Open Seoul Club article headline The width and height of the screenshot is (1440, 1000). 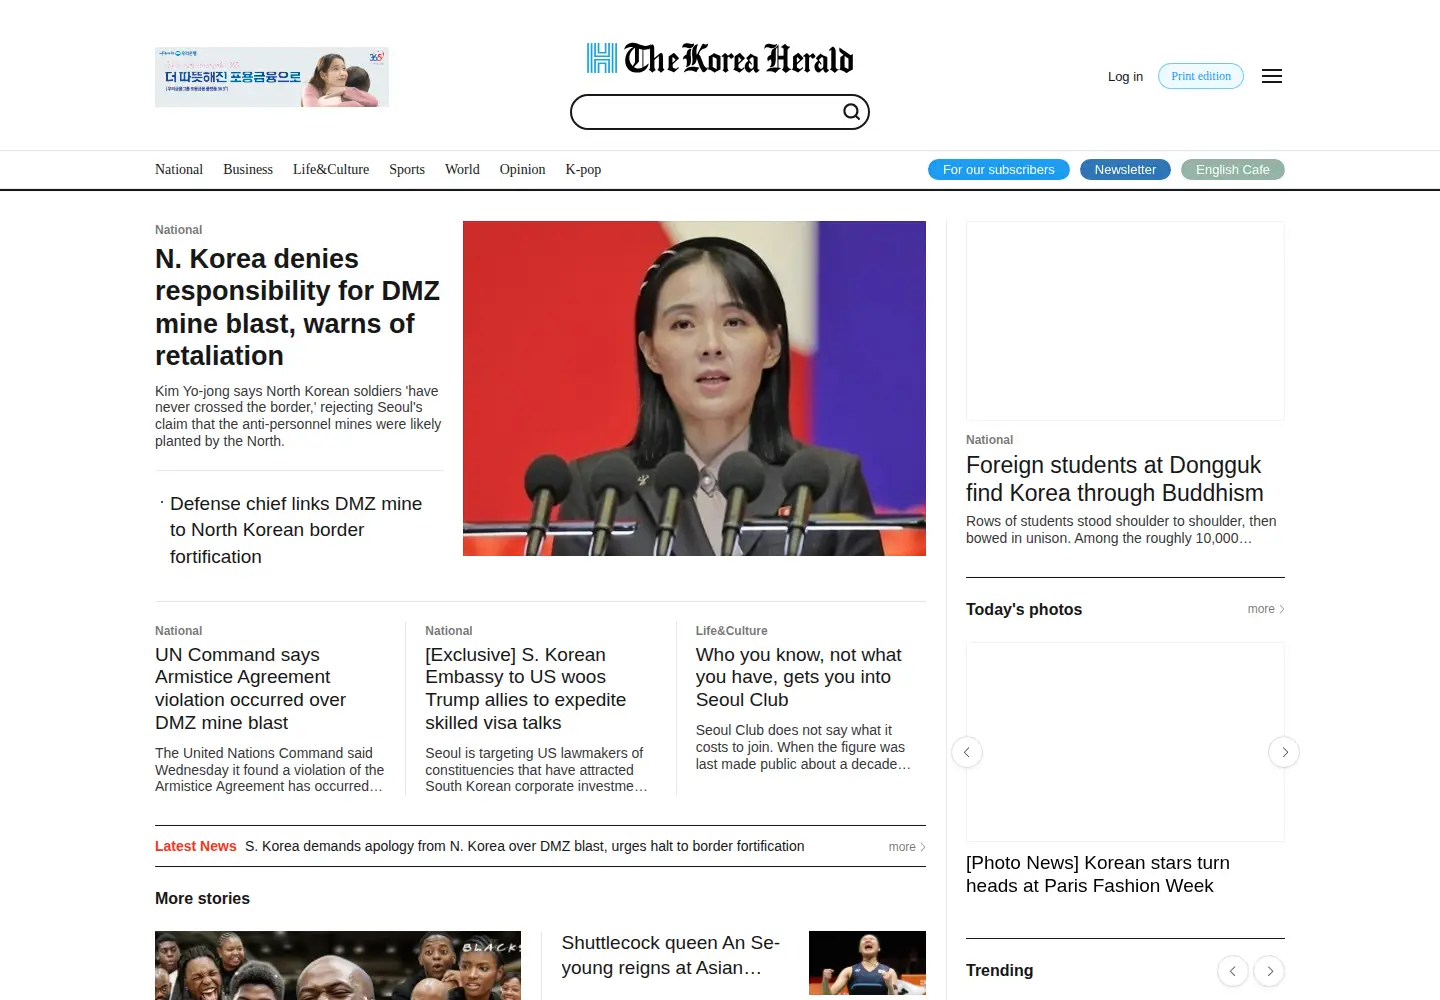click(x=799, y=677)
